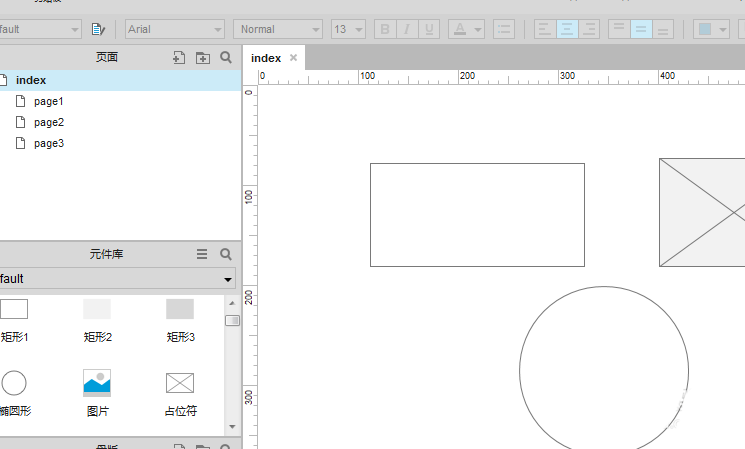Click the bullet list icon in toolbar

pos(504,29)
